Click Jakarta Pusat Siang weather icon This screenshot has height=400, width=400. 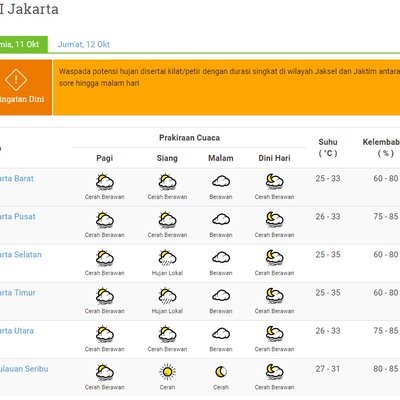167,220
